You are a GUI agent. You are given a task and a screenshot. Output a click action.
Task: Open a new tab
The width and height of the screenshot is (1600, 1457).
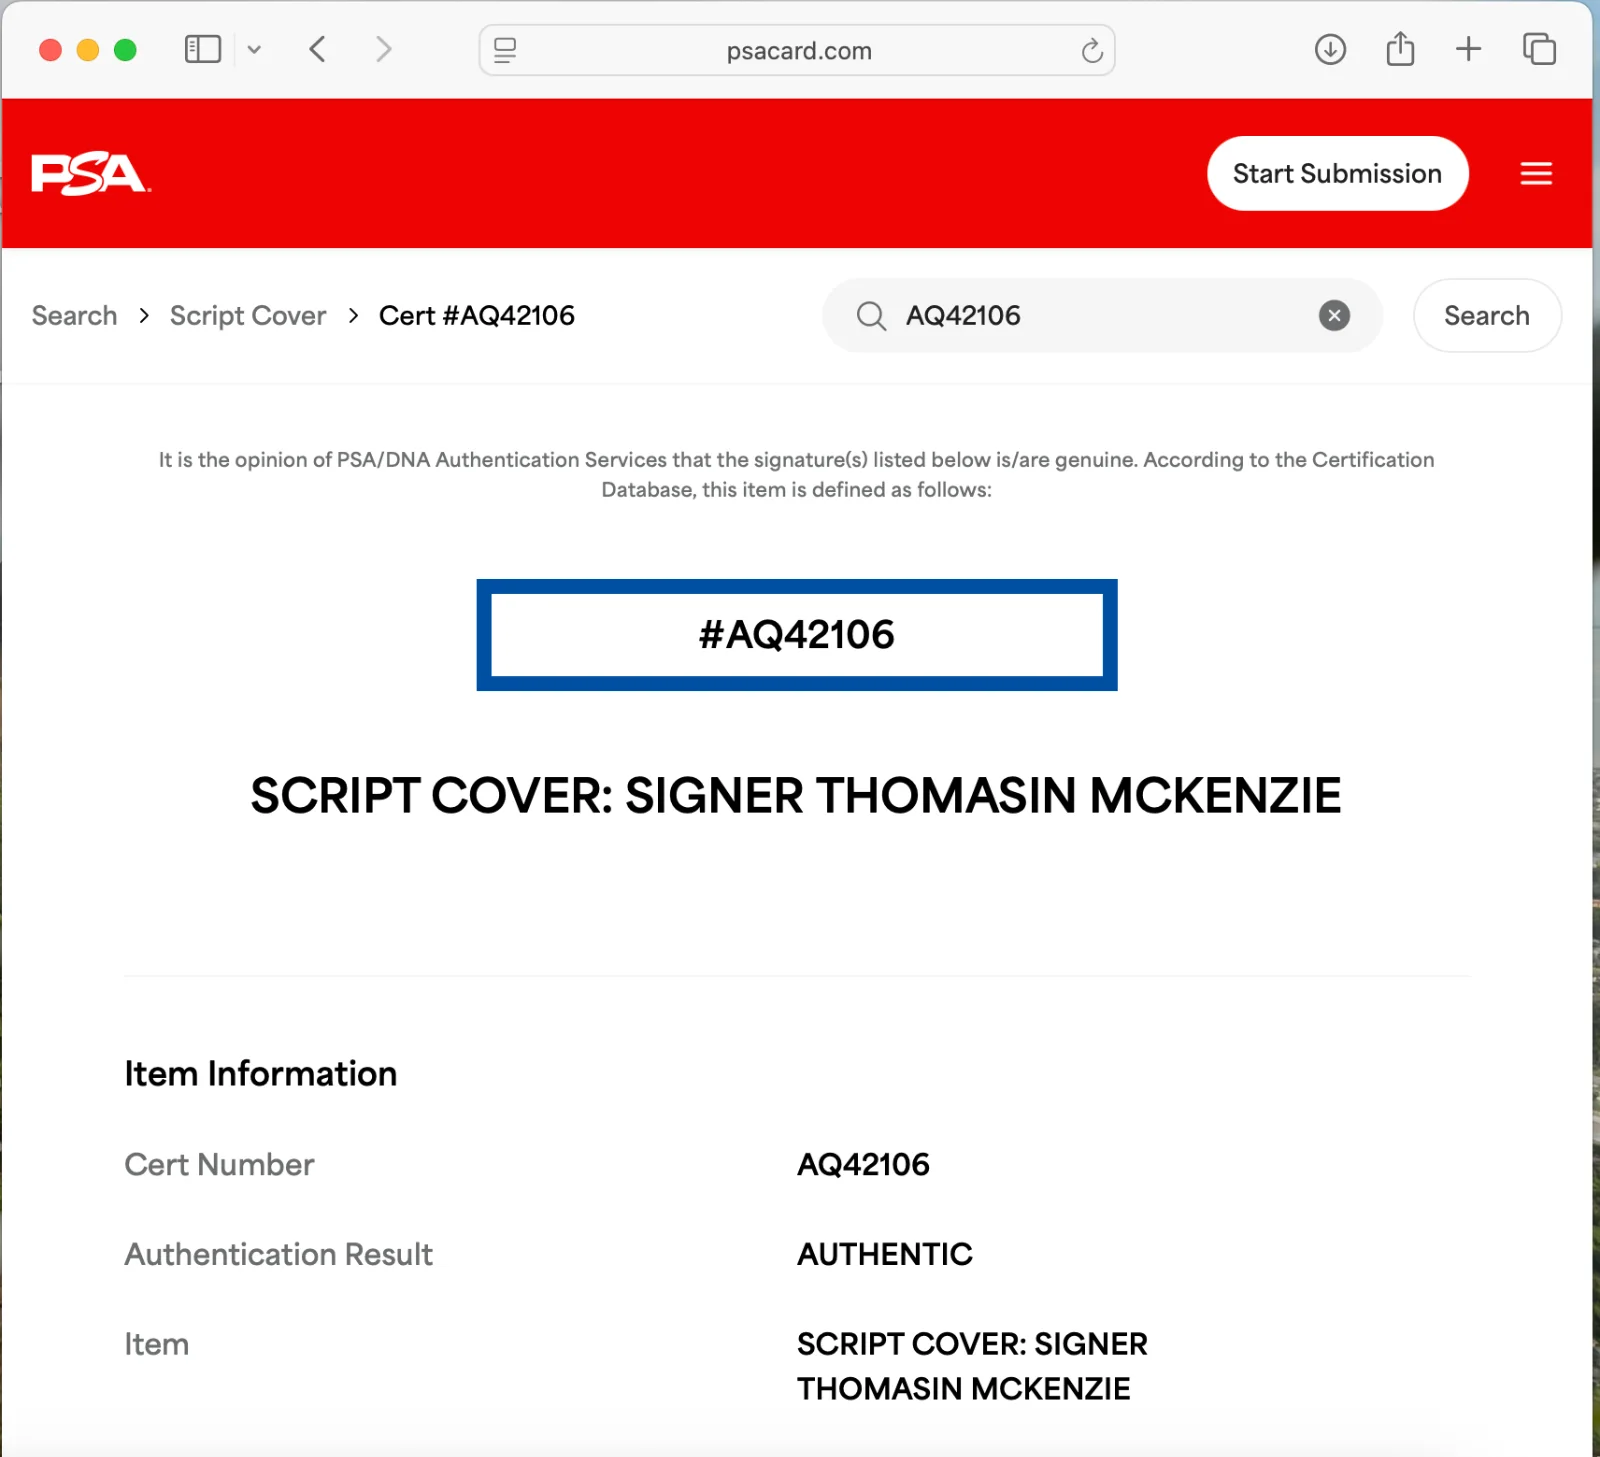pyautogui.click(x=1468, y=49)
